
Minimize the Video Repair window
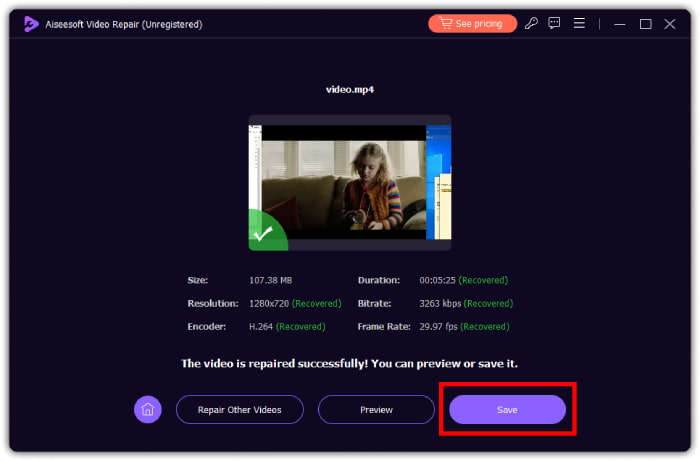(622, 23)
